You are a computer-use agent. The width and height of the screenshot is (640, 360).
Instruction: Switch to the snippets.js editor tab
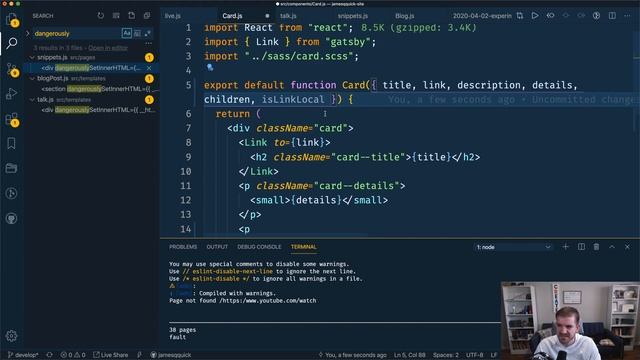tap(353, 16)
